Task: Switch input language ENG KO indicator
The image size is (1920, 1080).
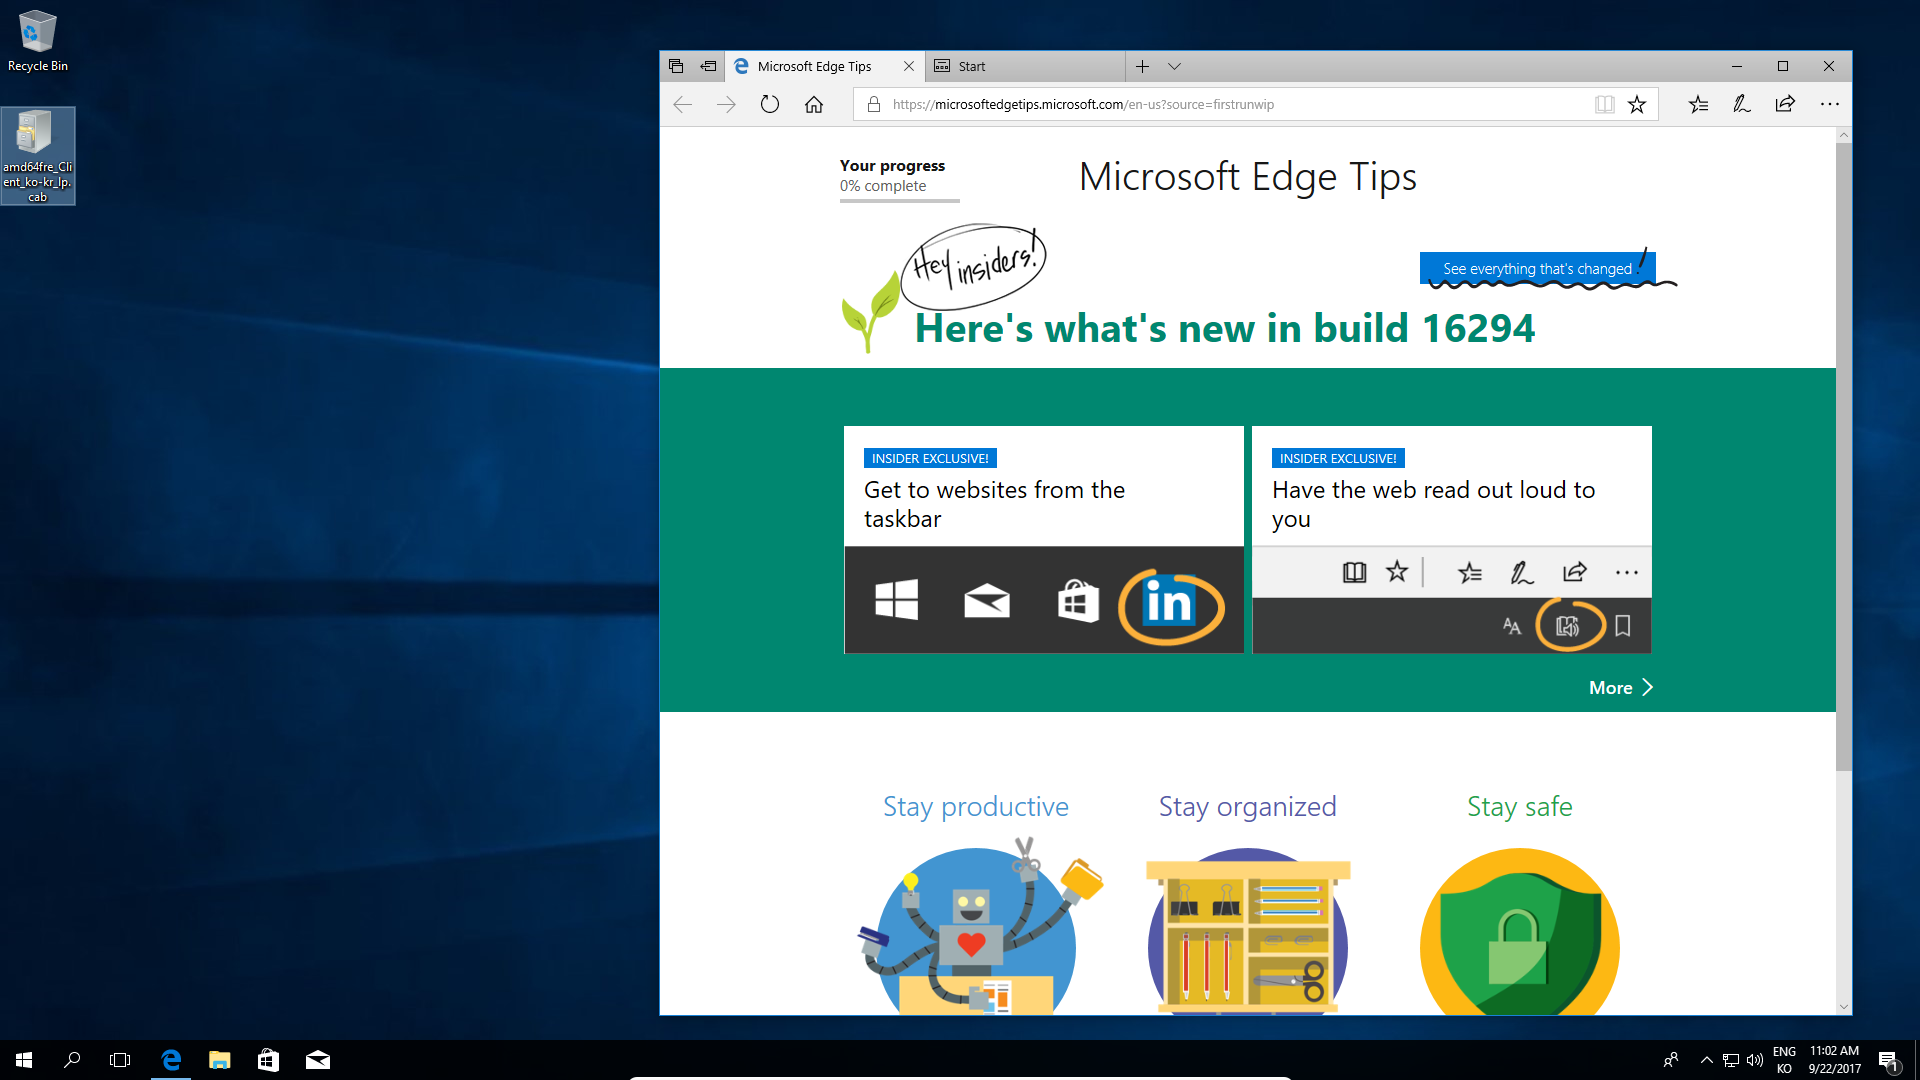Action: (1784, 1060)
